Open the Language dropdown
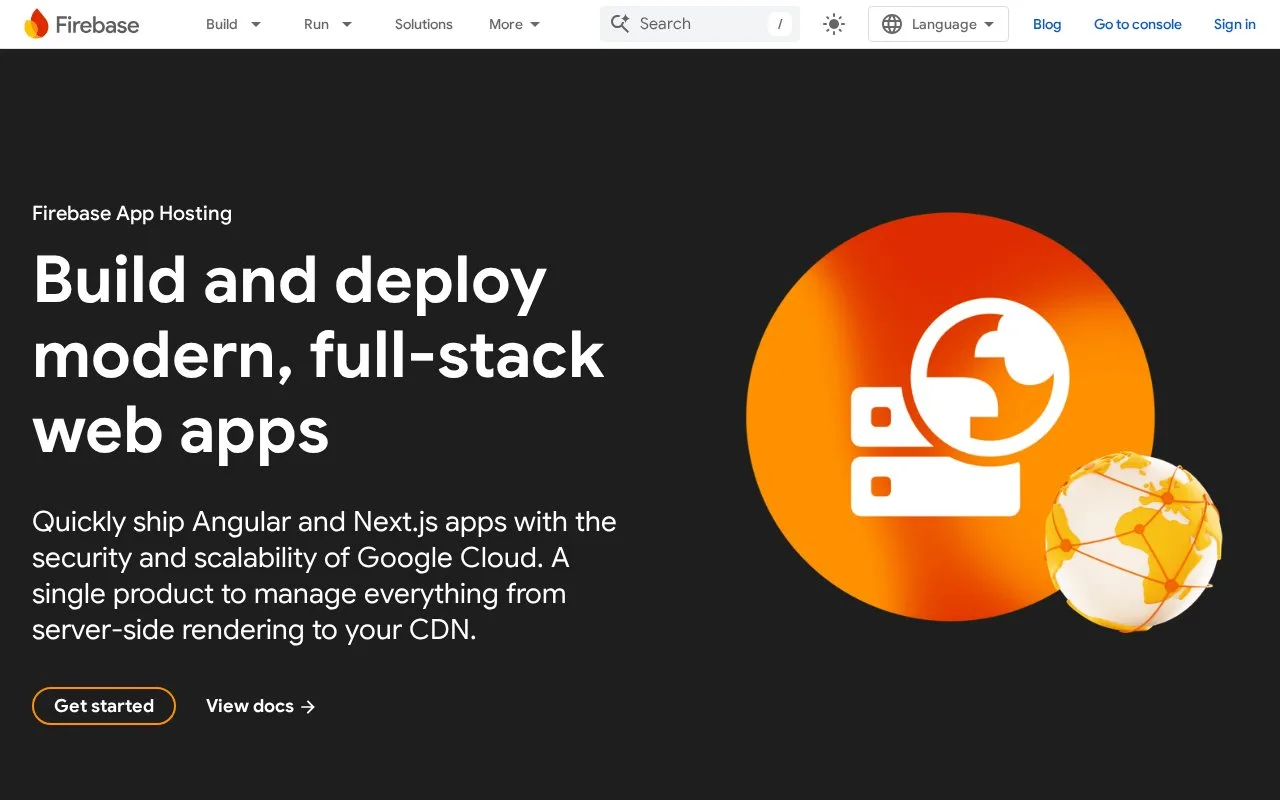Image resolution: width=1280 pixels, height=800 pixels. [938, 24]
